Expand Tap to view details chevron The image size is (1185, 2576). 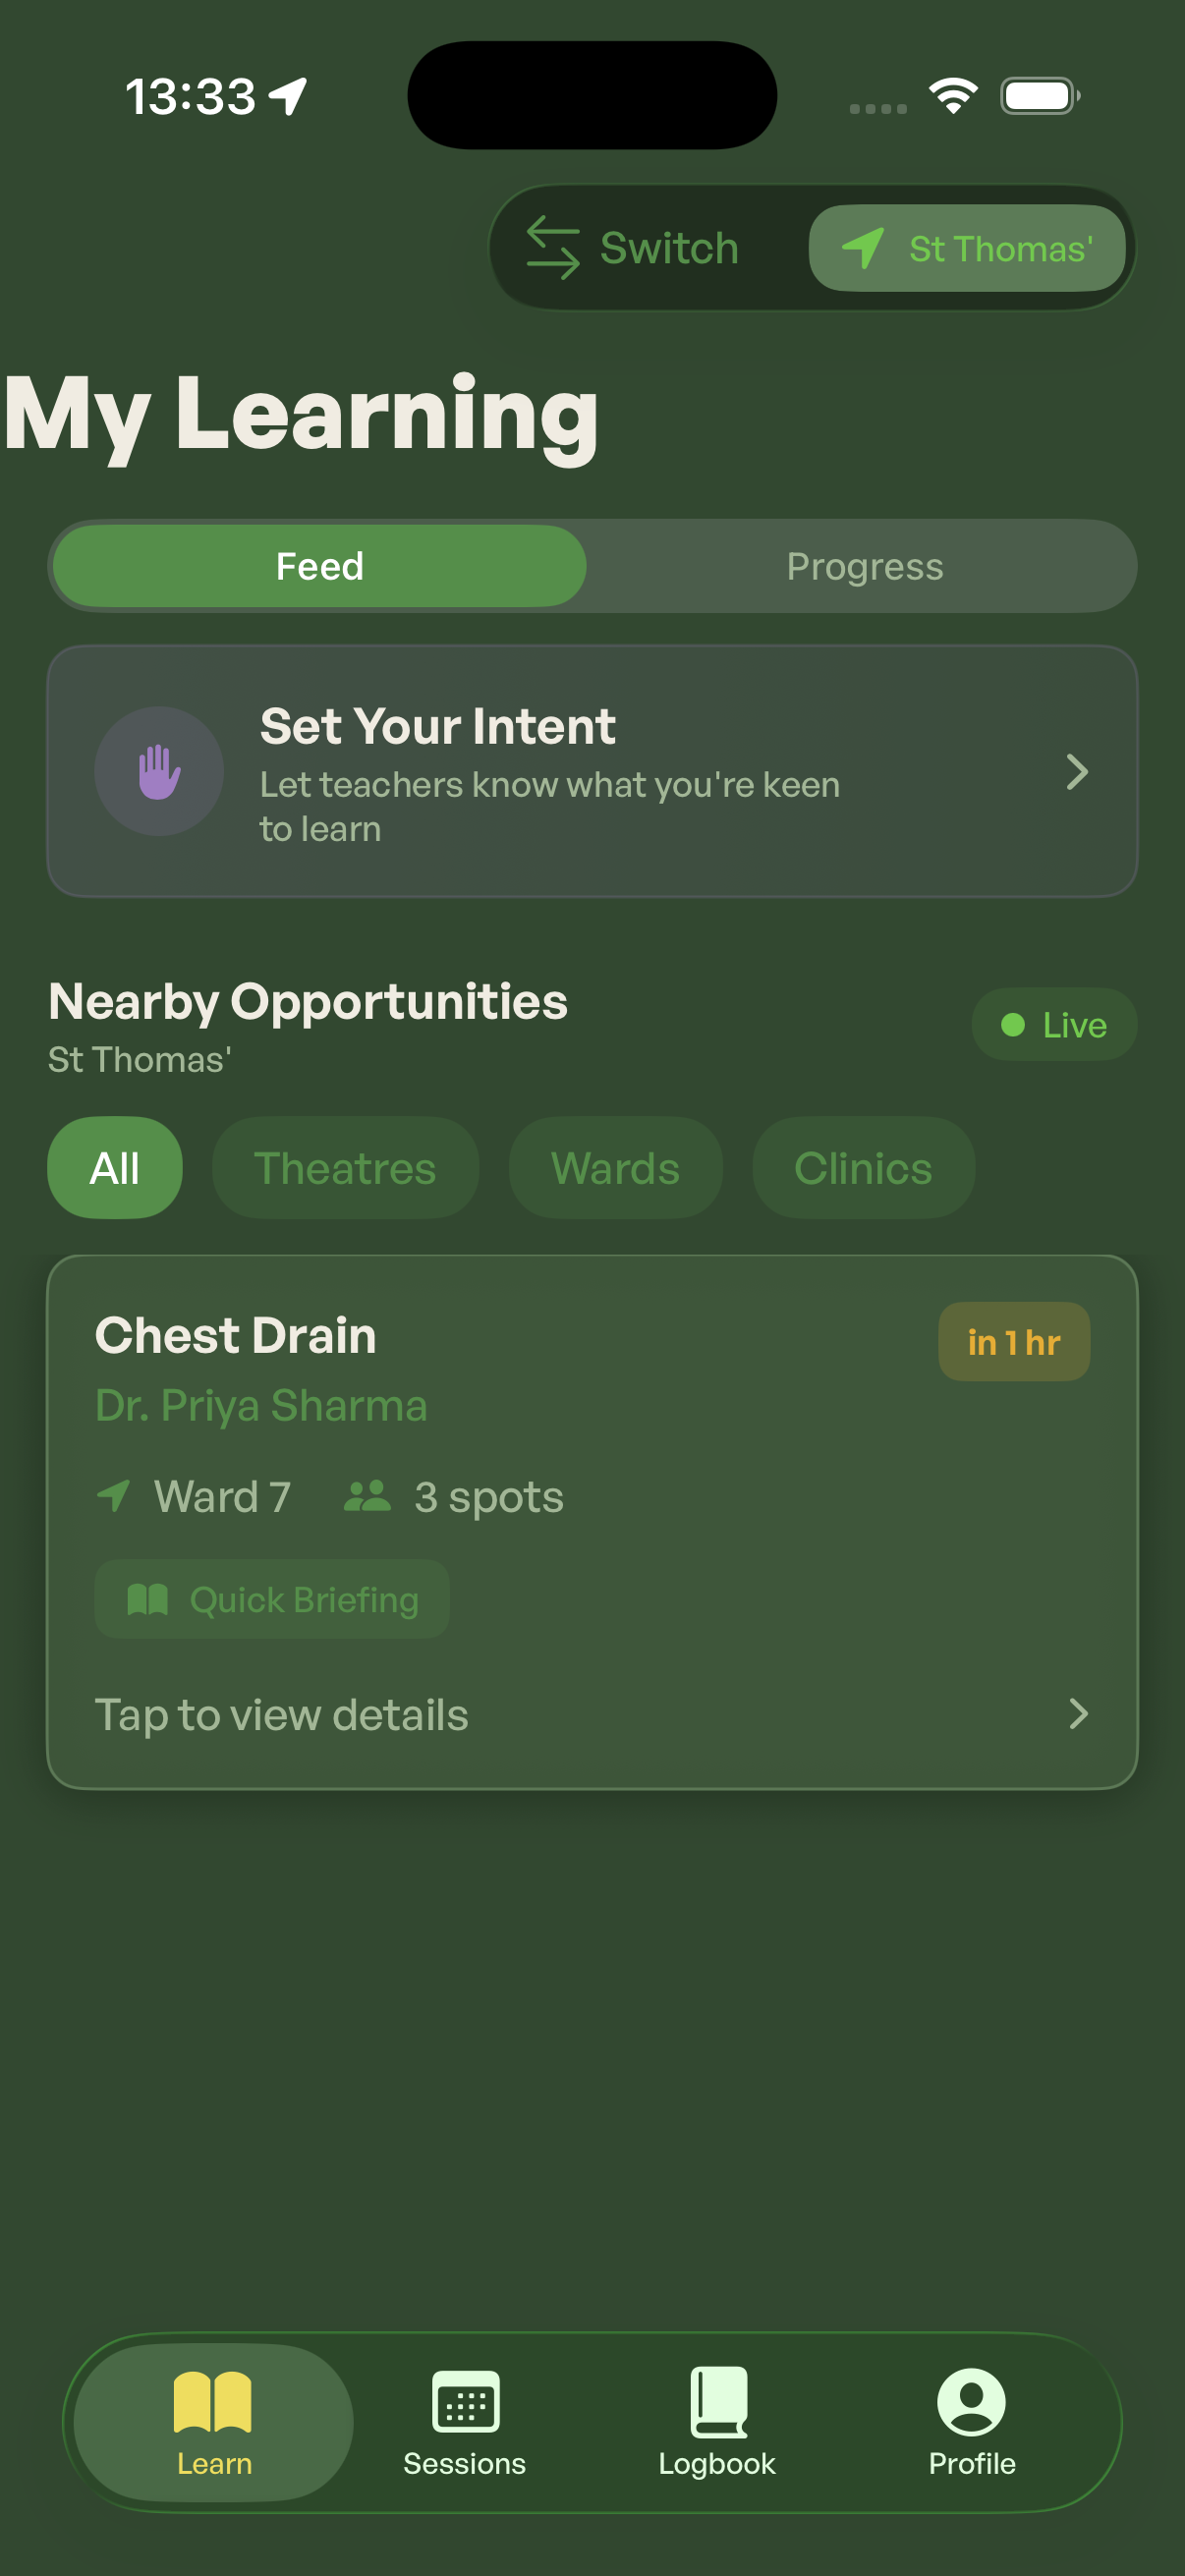1077,1714
